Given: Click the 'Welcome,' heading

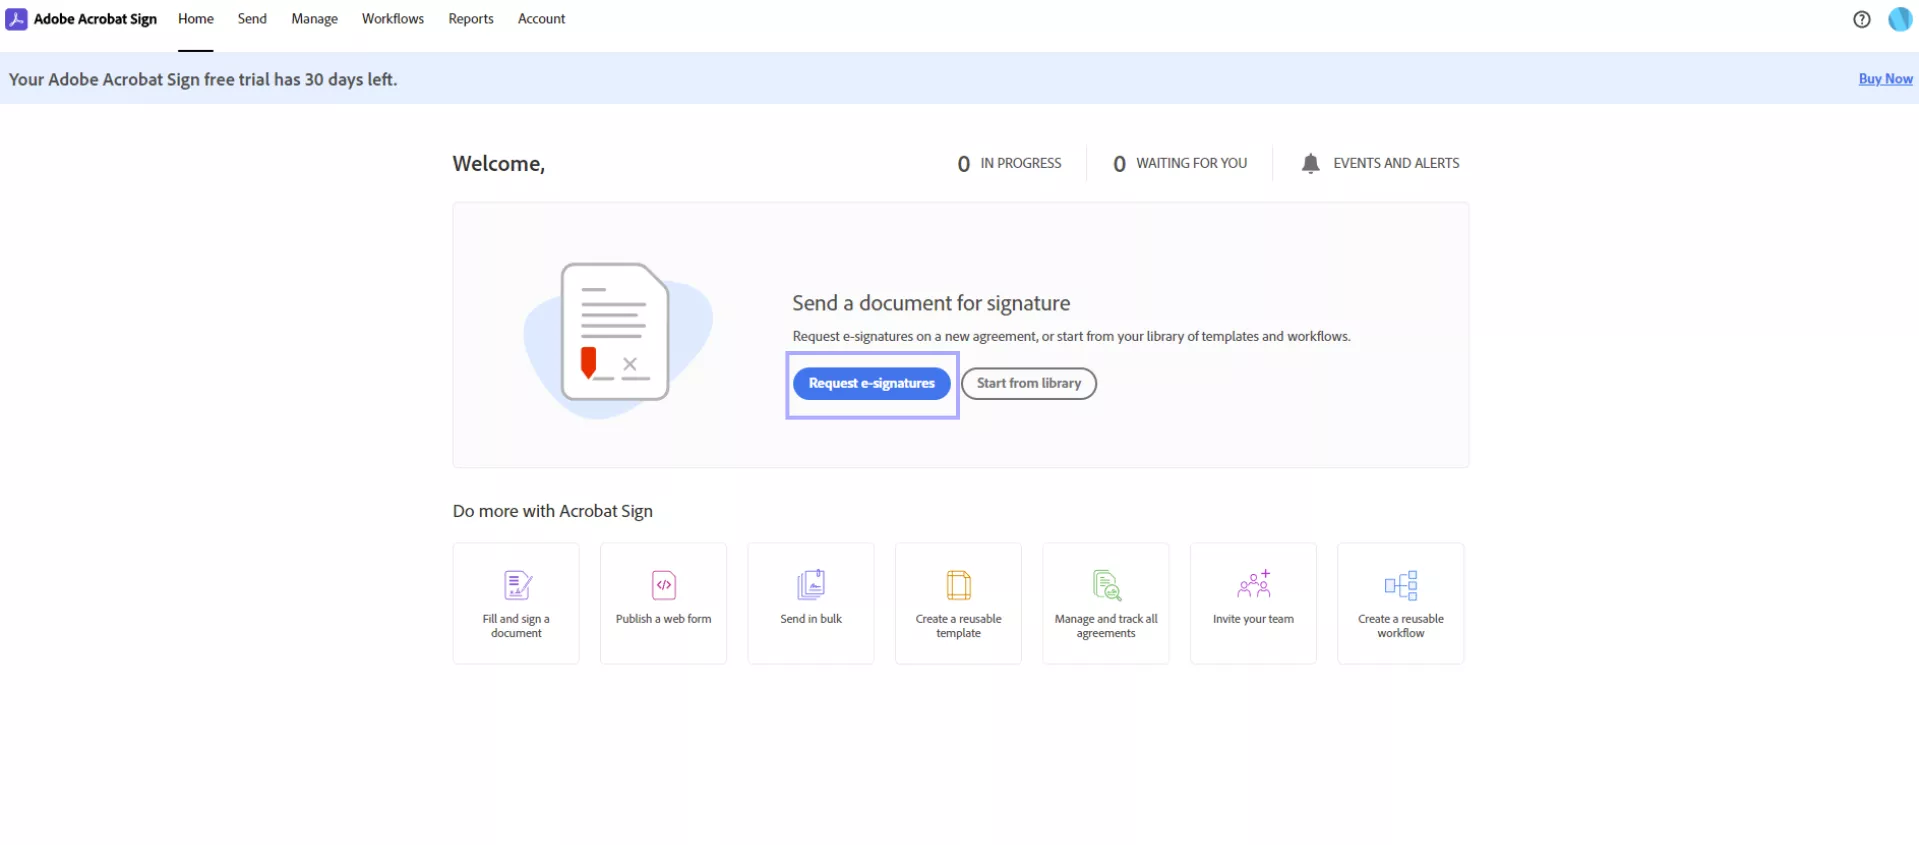Looking at the screenshot, I should pyautogui.click(x=498, y=164).
